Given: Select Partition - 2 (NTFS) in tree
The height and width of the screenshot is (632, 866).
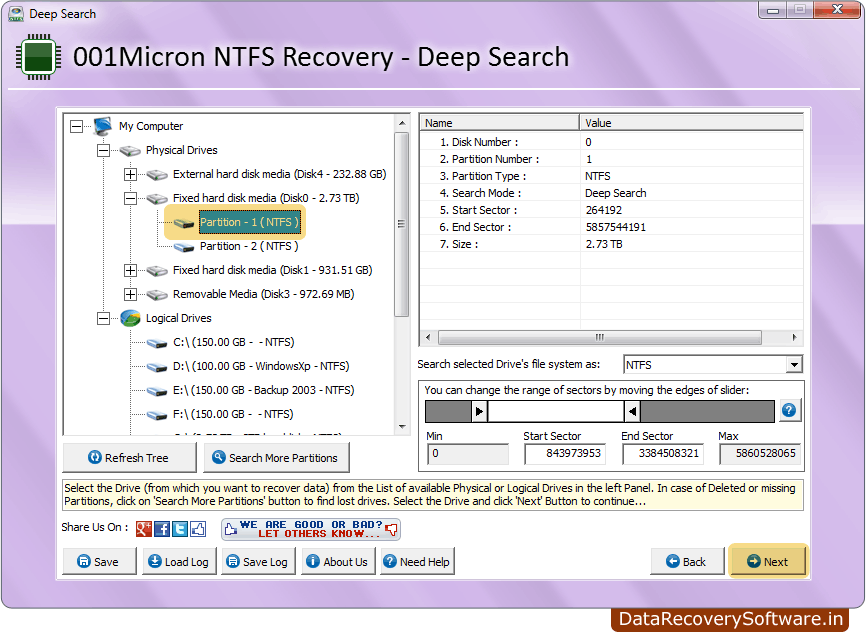Looking at the screenshot, I should (x=249, y=246).
